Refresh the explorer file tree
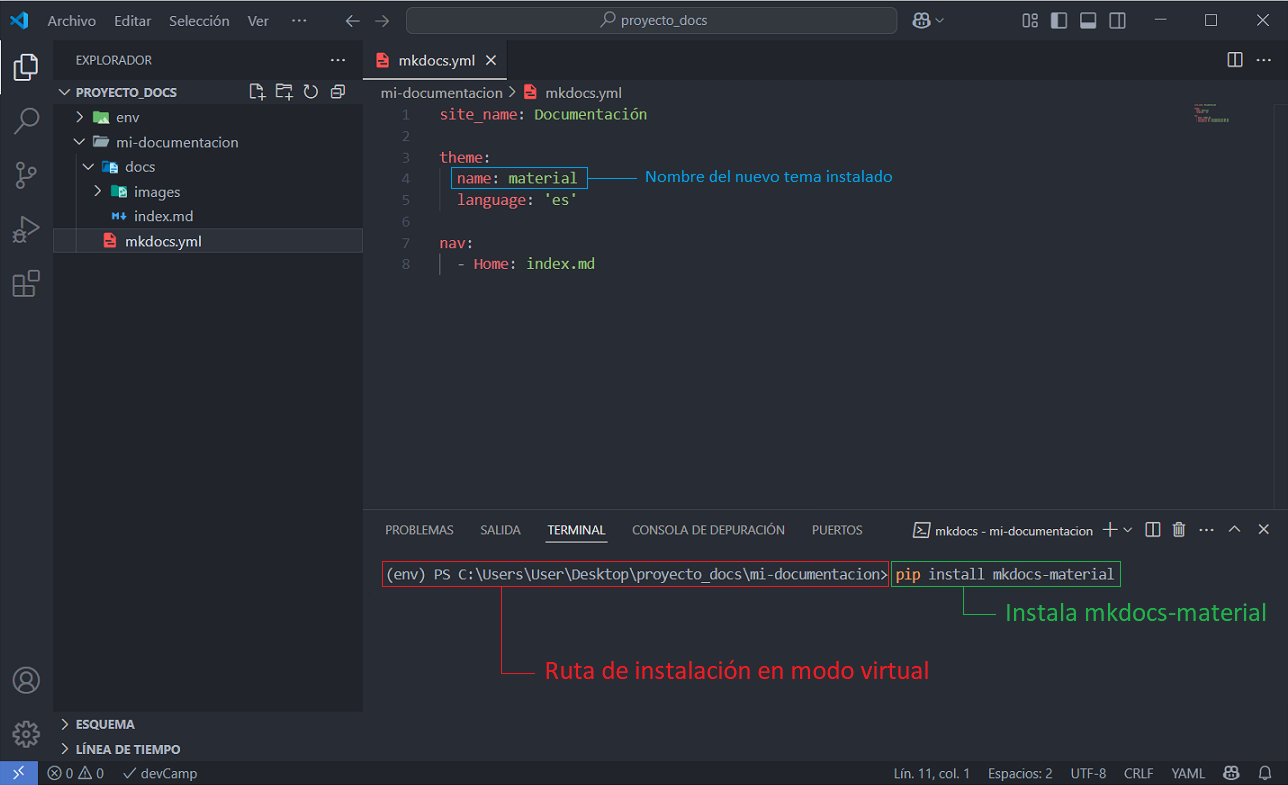This screenshot has height=785, width=1288. click(x=311, y=92)
